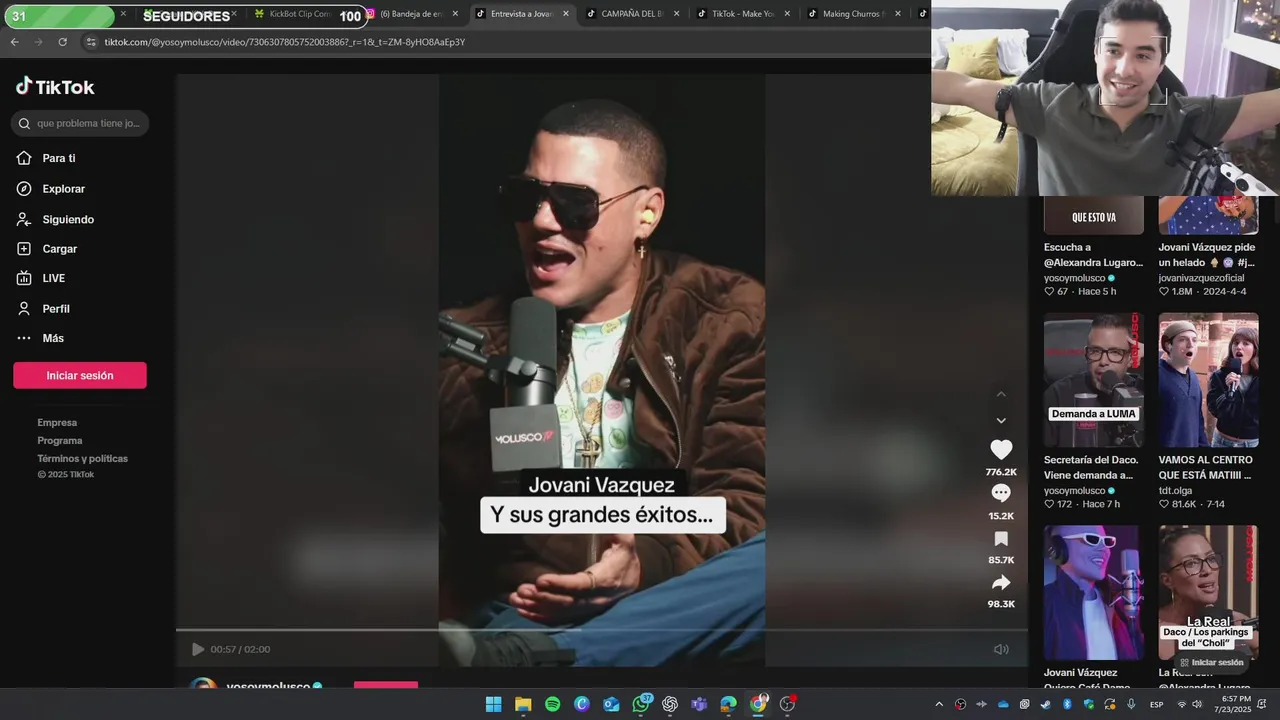Open Términos y políticas link
Screen dimensions: 1280x720
click(83, 459)
